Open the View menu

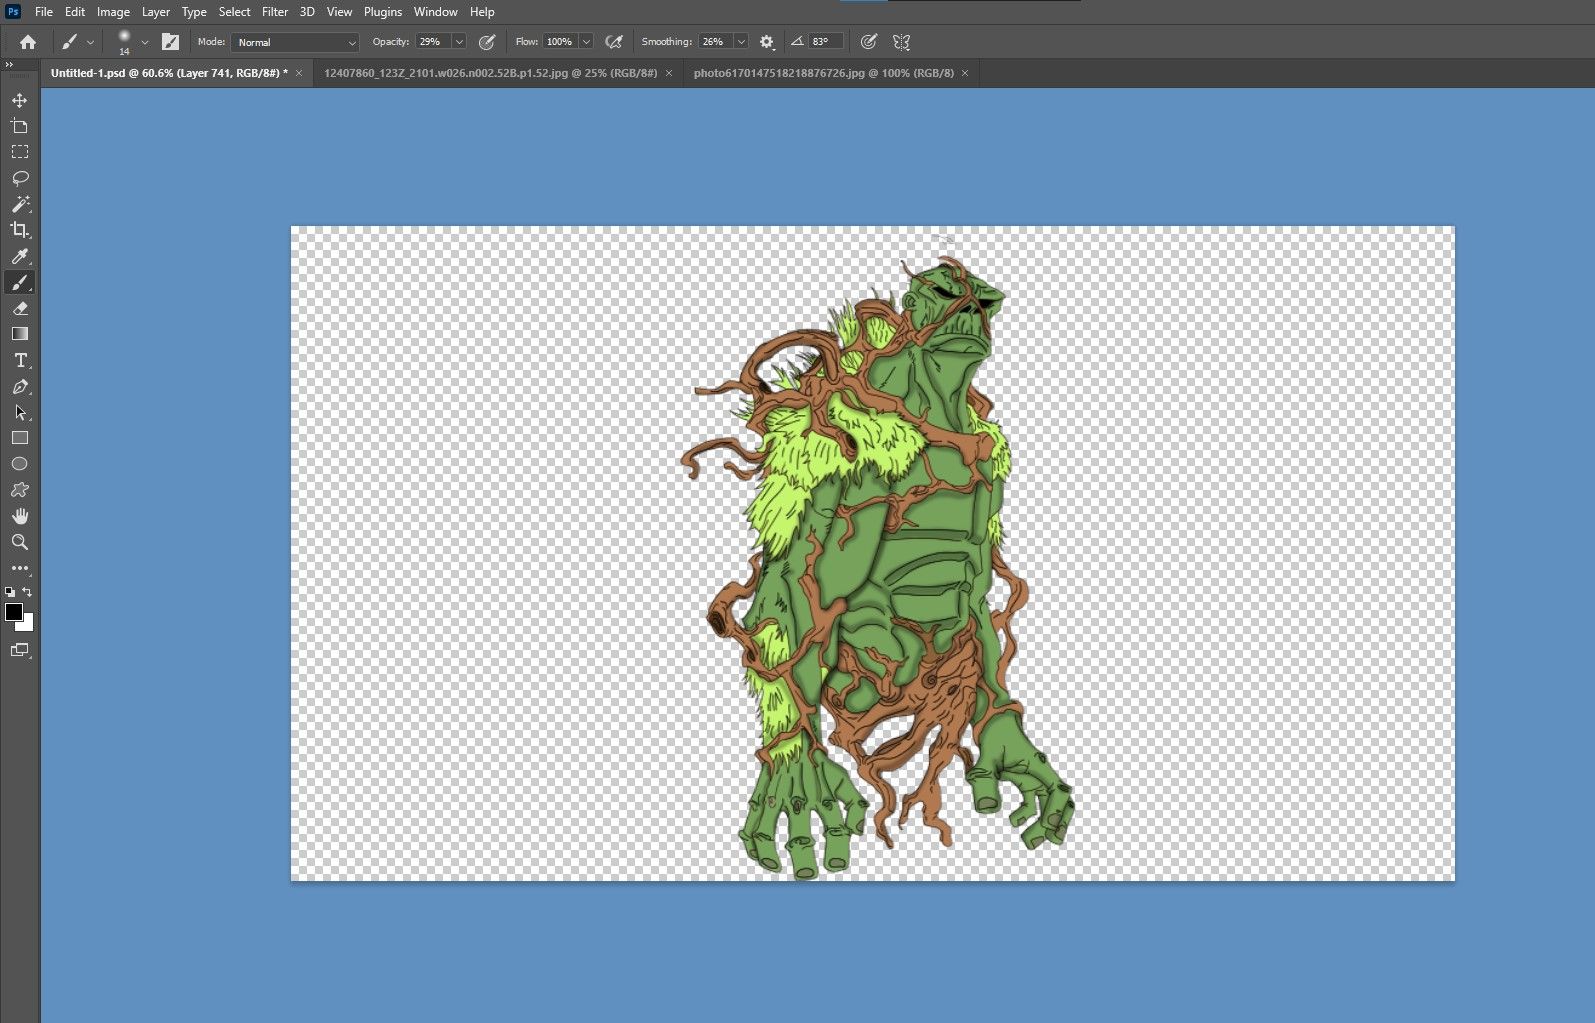[x=339, y=12]
